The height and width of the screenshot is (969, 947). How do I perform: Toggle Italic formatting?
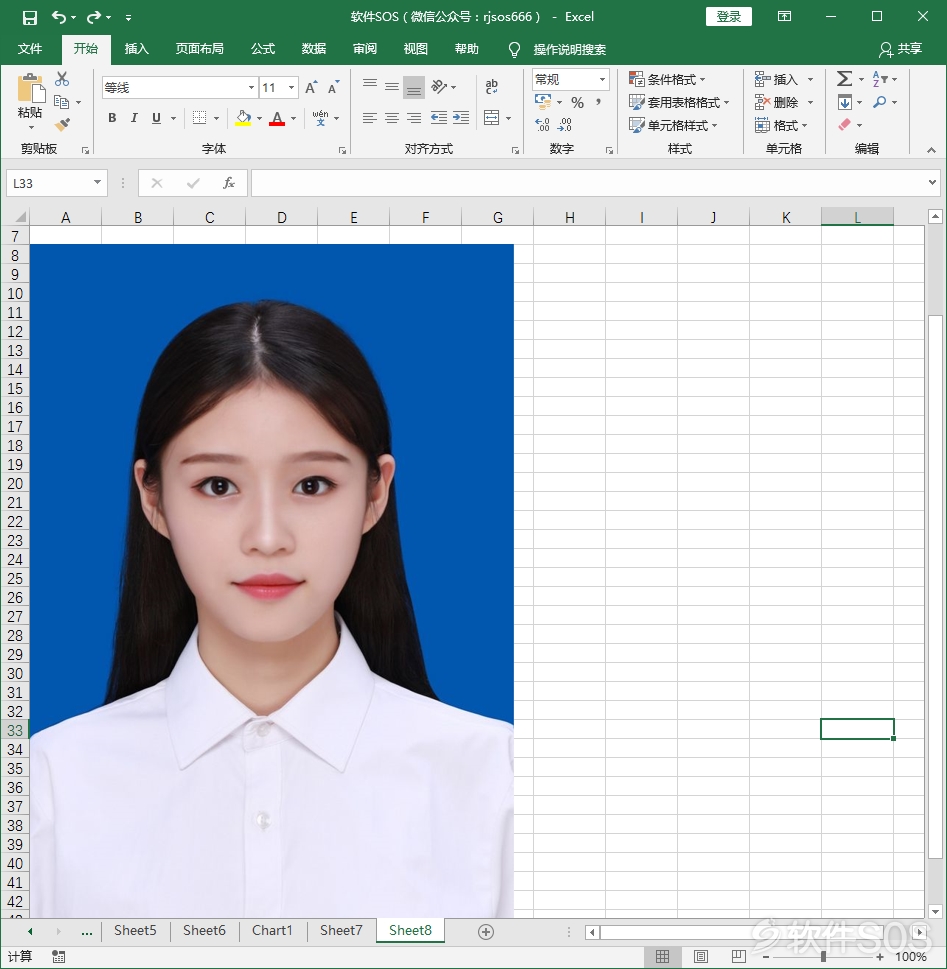(134, 117)
